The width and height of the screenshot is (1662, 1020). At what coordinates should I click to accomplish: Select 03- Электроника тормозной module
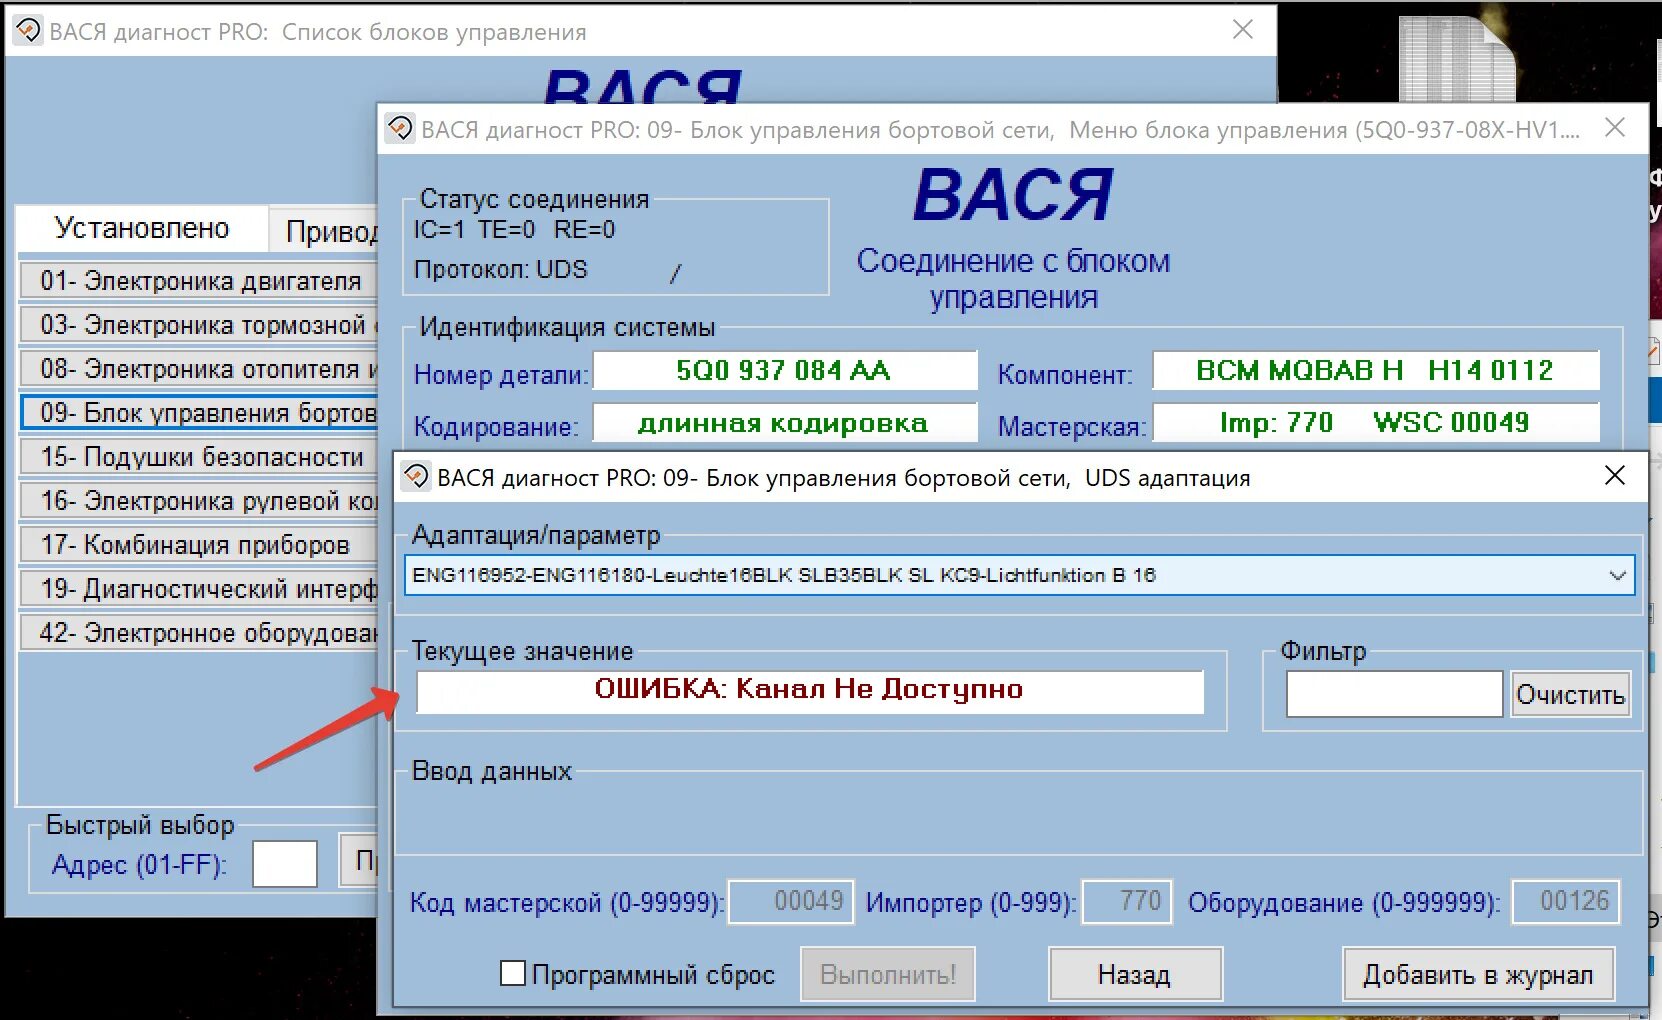[x=198, y=325]
